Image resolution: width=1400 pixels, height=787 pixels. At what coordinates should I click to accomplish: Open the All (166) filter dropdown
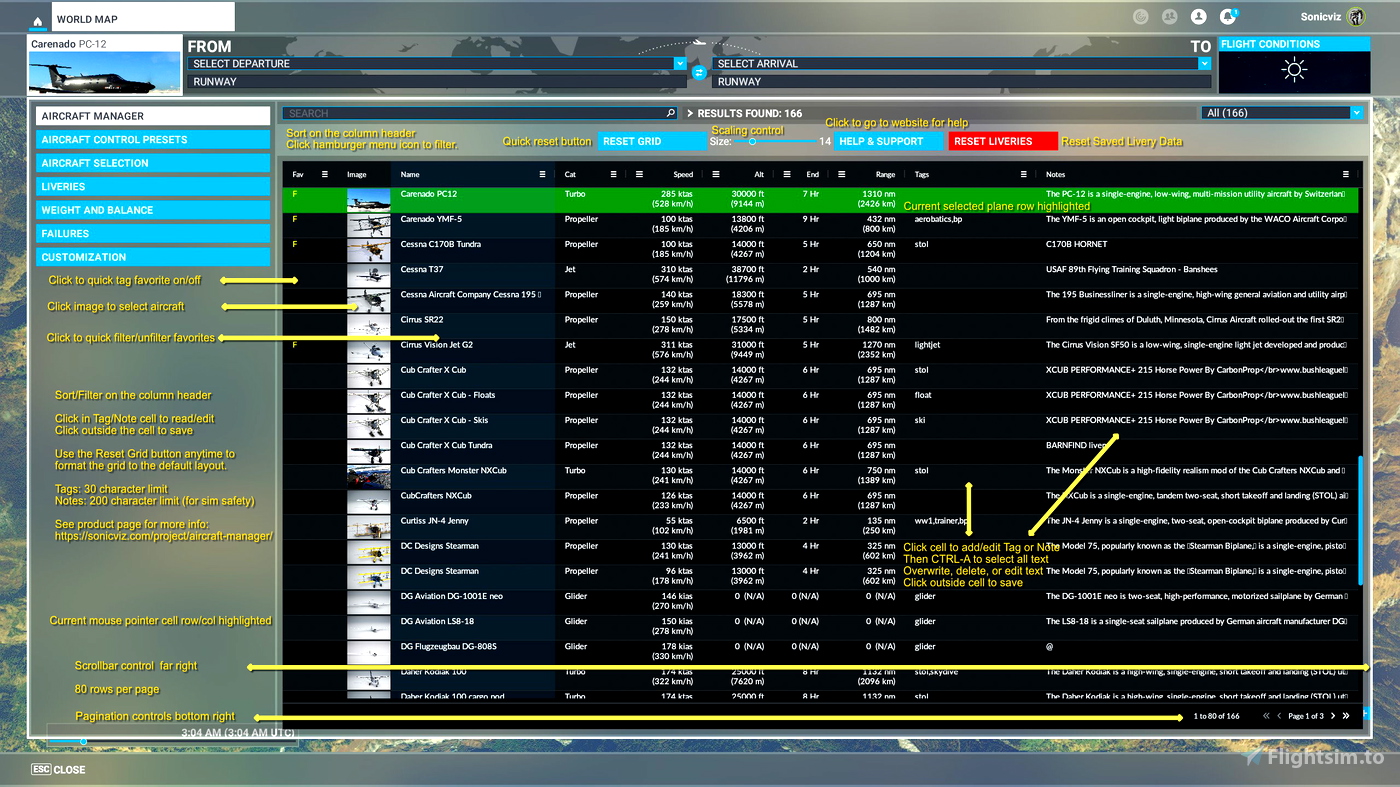coord(1283,113)
